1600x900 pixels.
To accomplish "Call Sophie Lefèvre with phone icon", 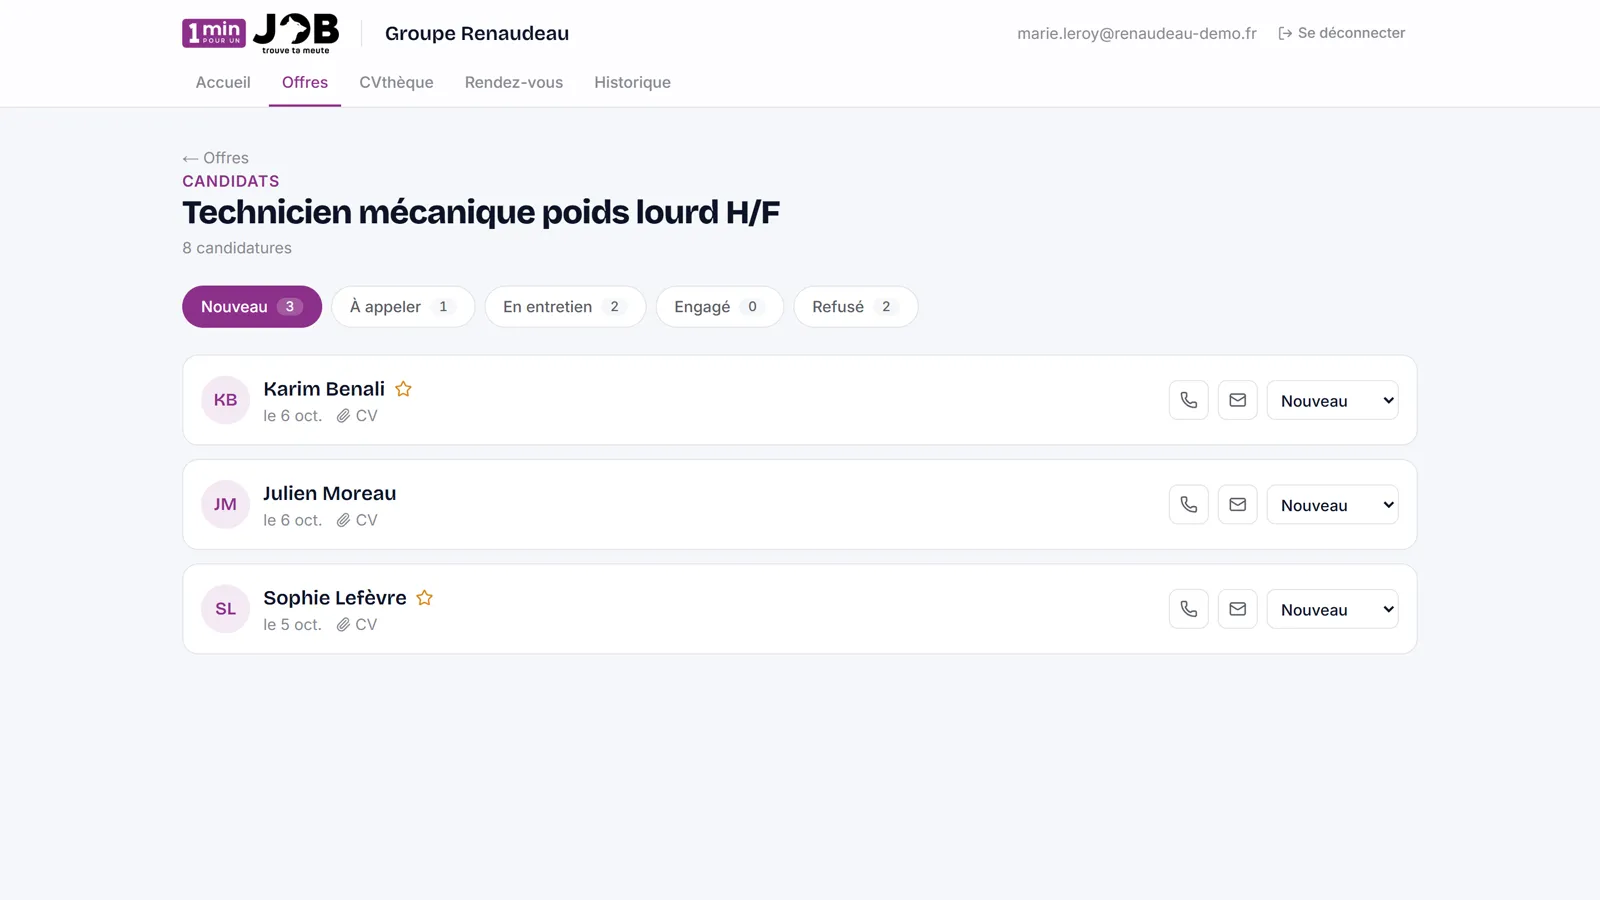I will (x=1188, y=609).
